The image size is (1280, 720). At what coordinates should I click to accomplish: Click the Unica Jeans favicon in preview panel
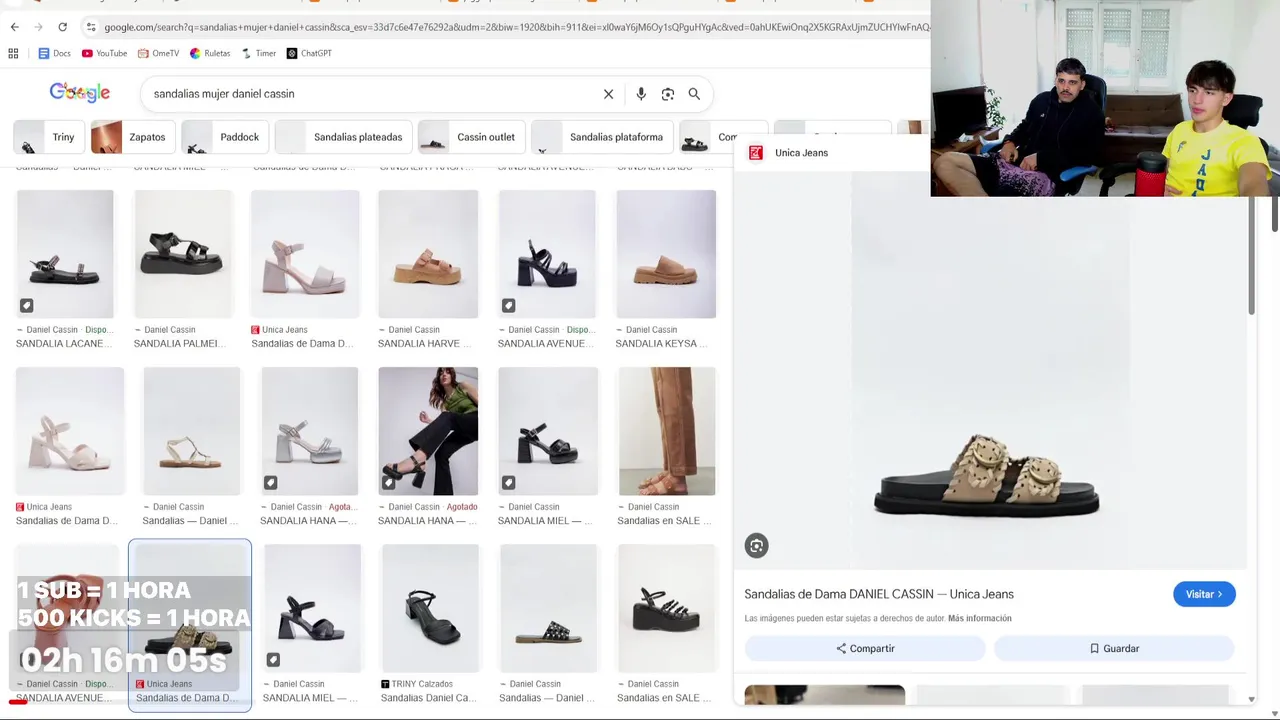tap(756, 153)
